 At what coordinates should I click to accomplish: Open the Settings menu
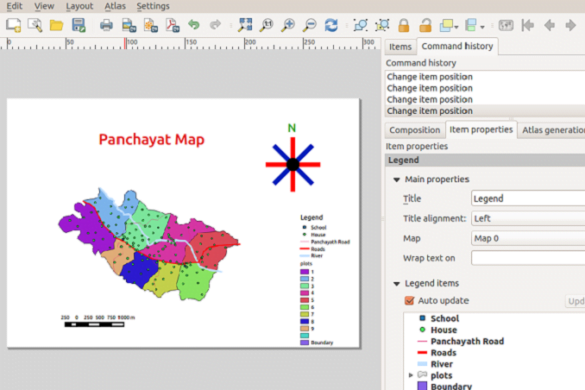153,6
